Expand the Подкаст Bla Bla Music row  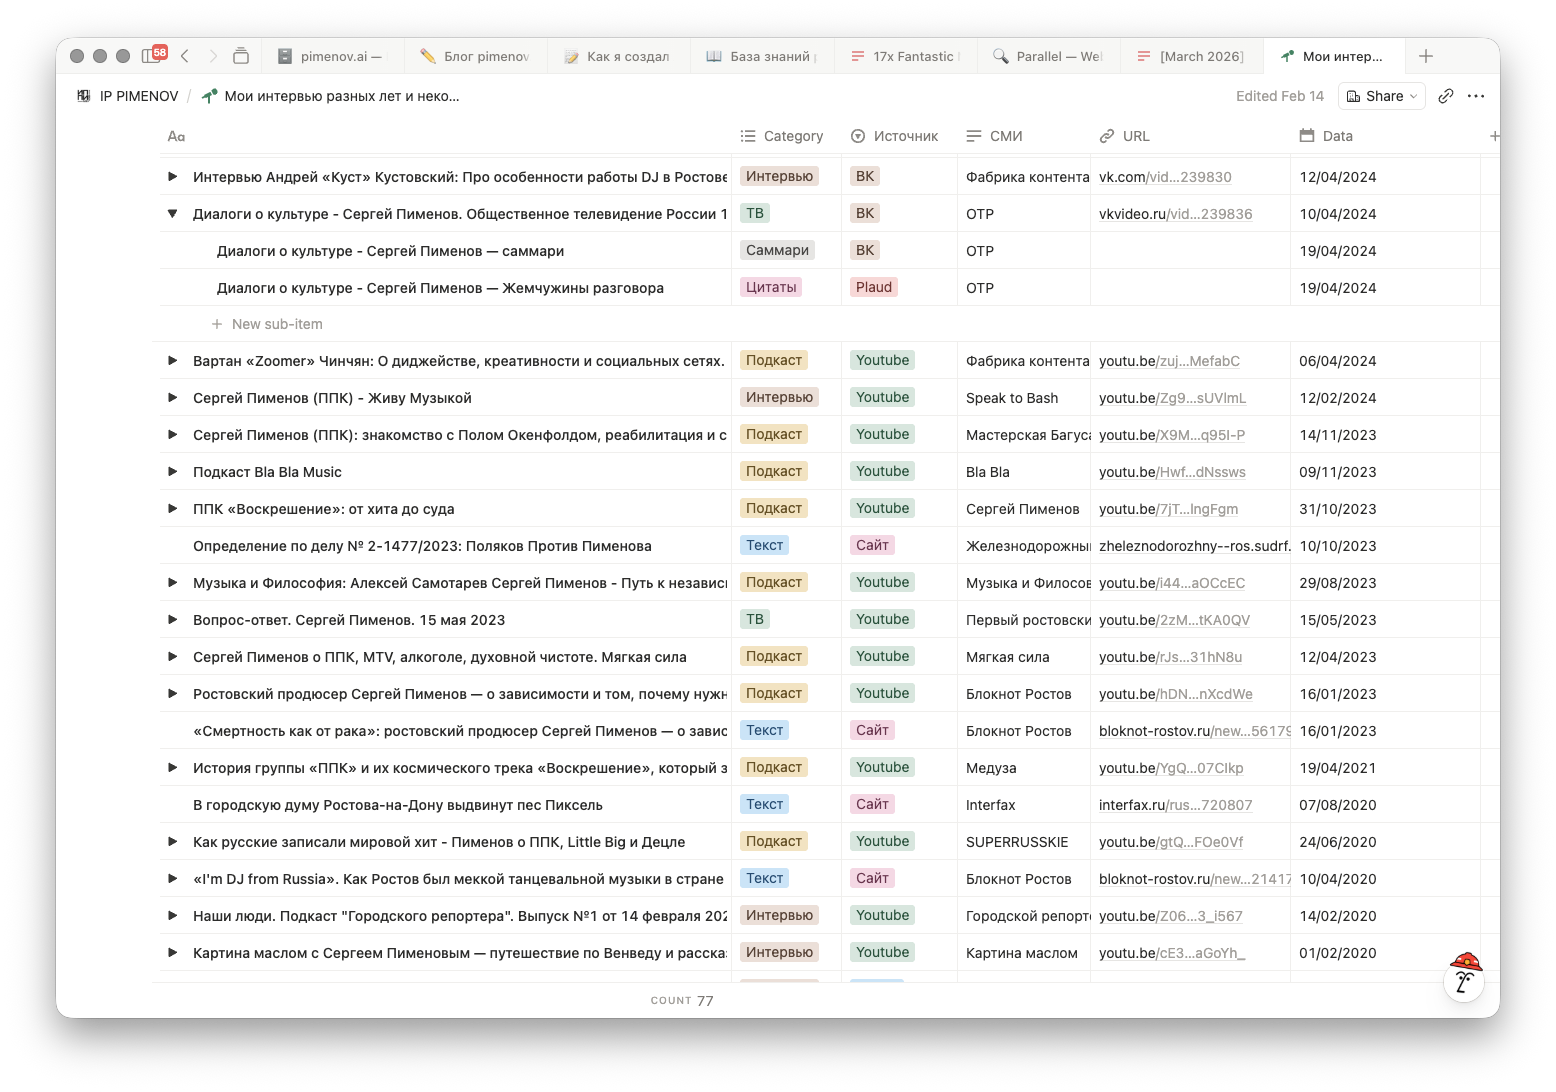click(172, 472)
